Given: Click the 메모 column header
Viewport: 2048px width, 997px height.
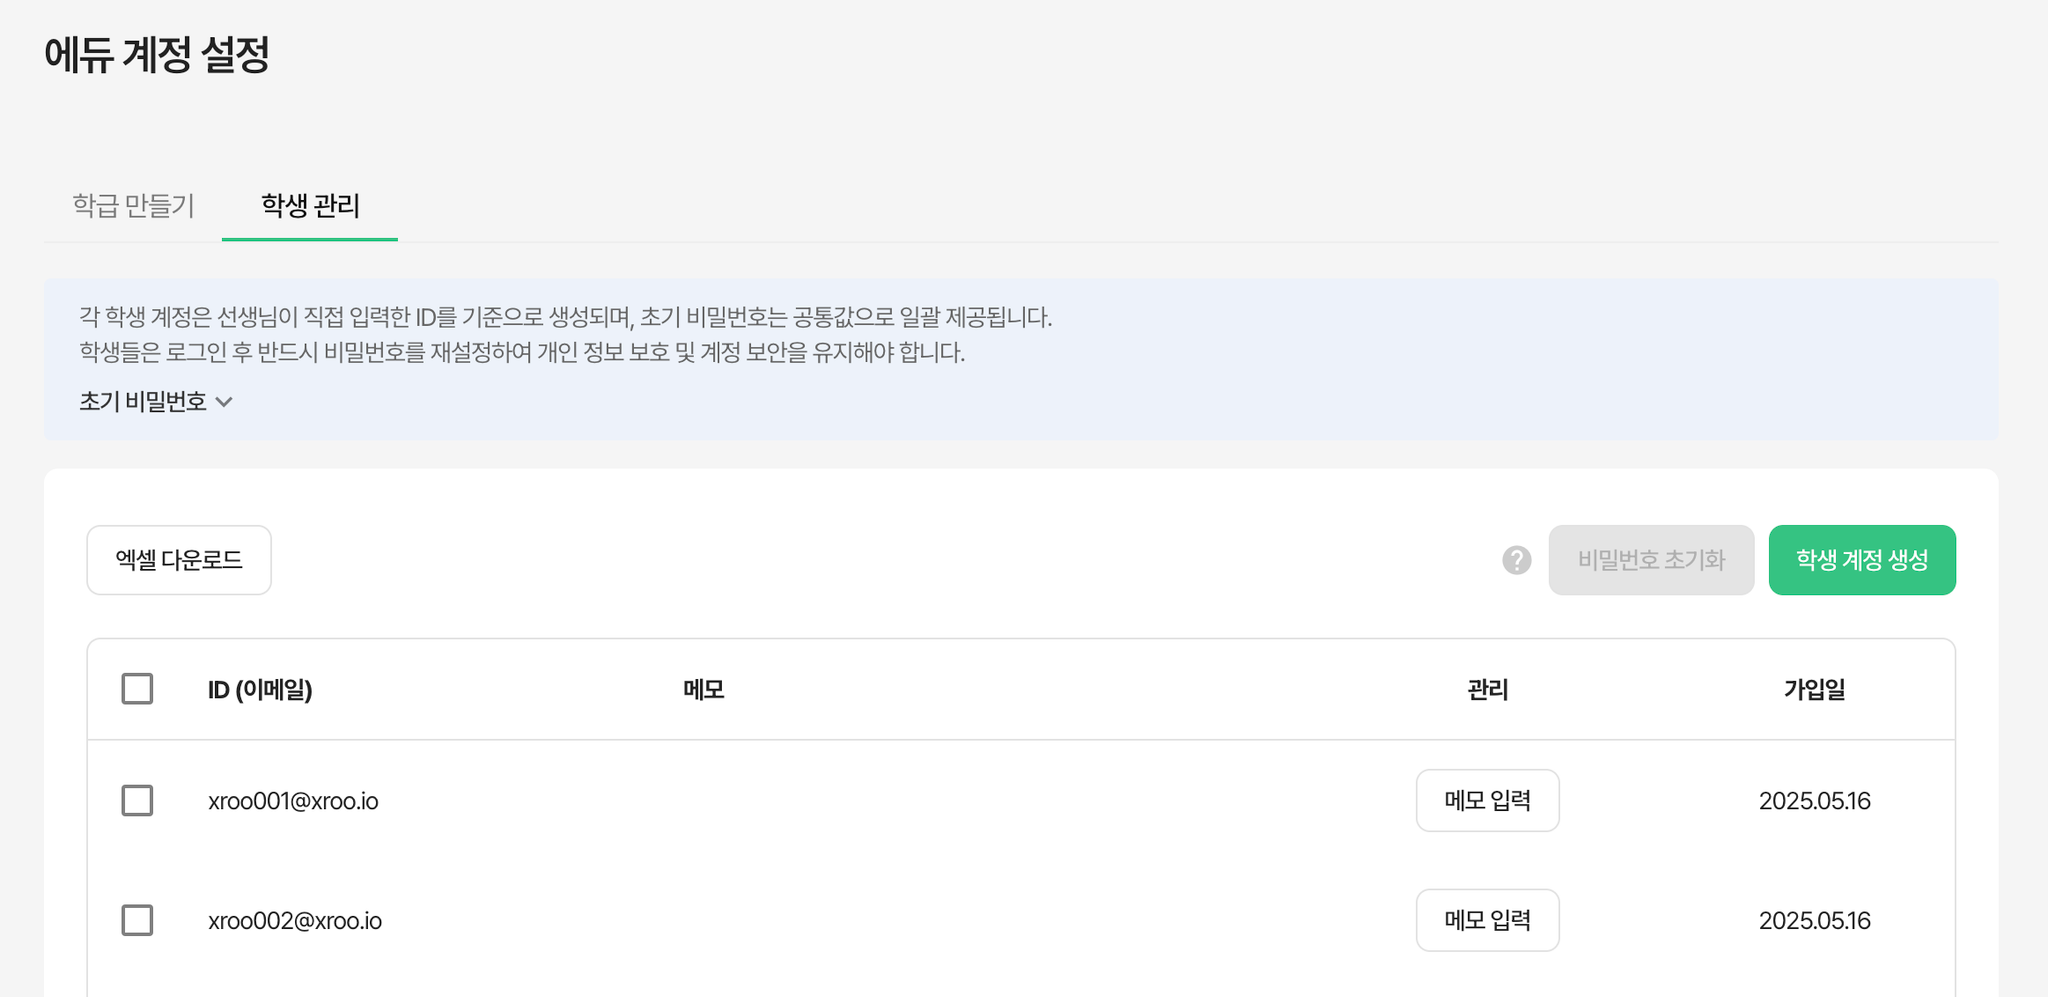Looking at the screenshot, I should (x=703, y=689).
